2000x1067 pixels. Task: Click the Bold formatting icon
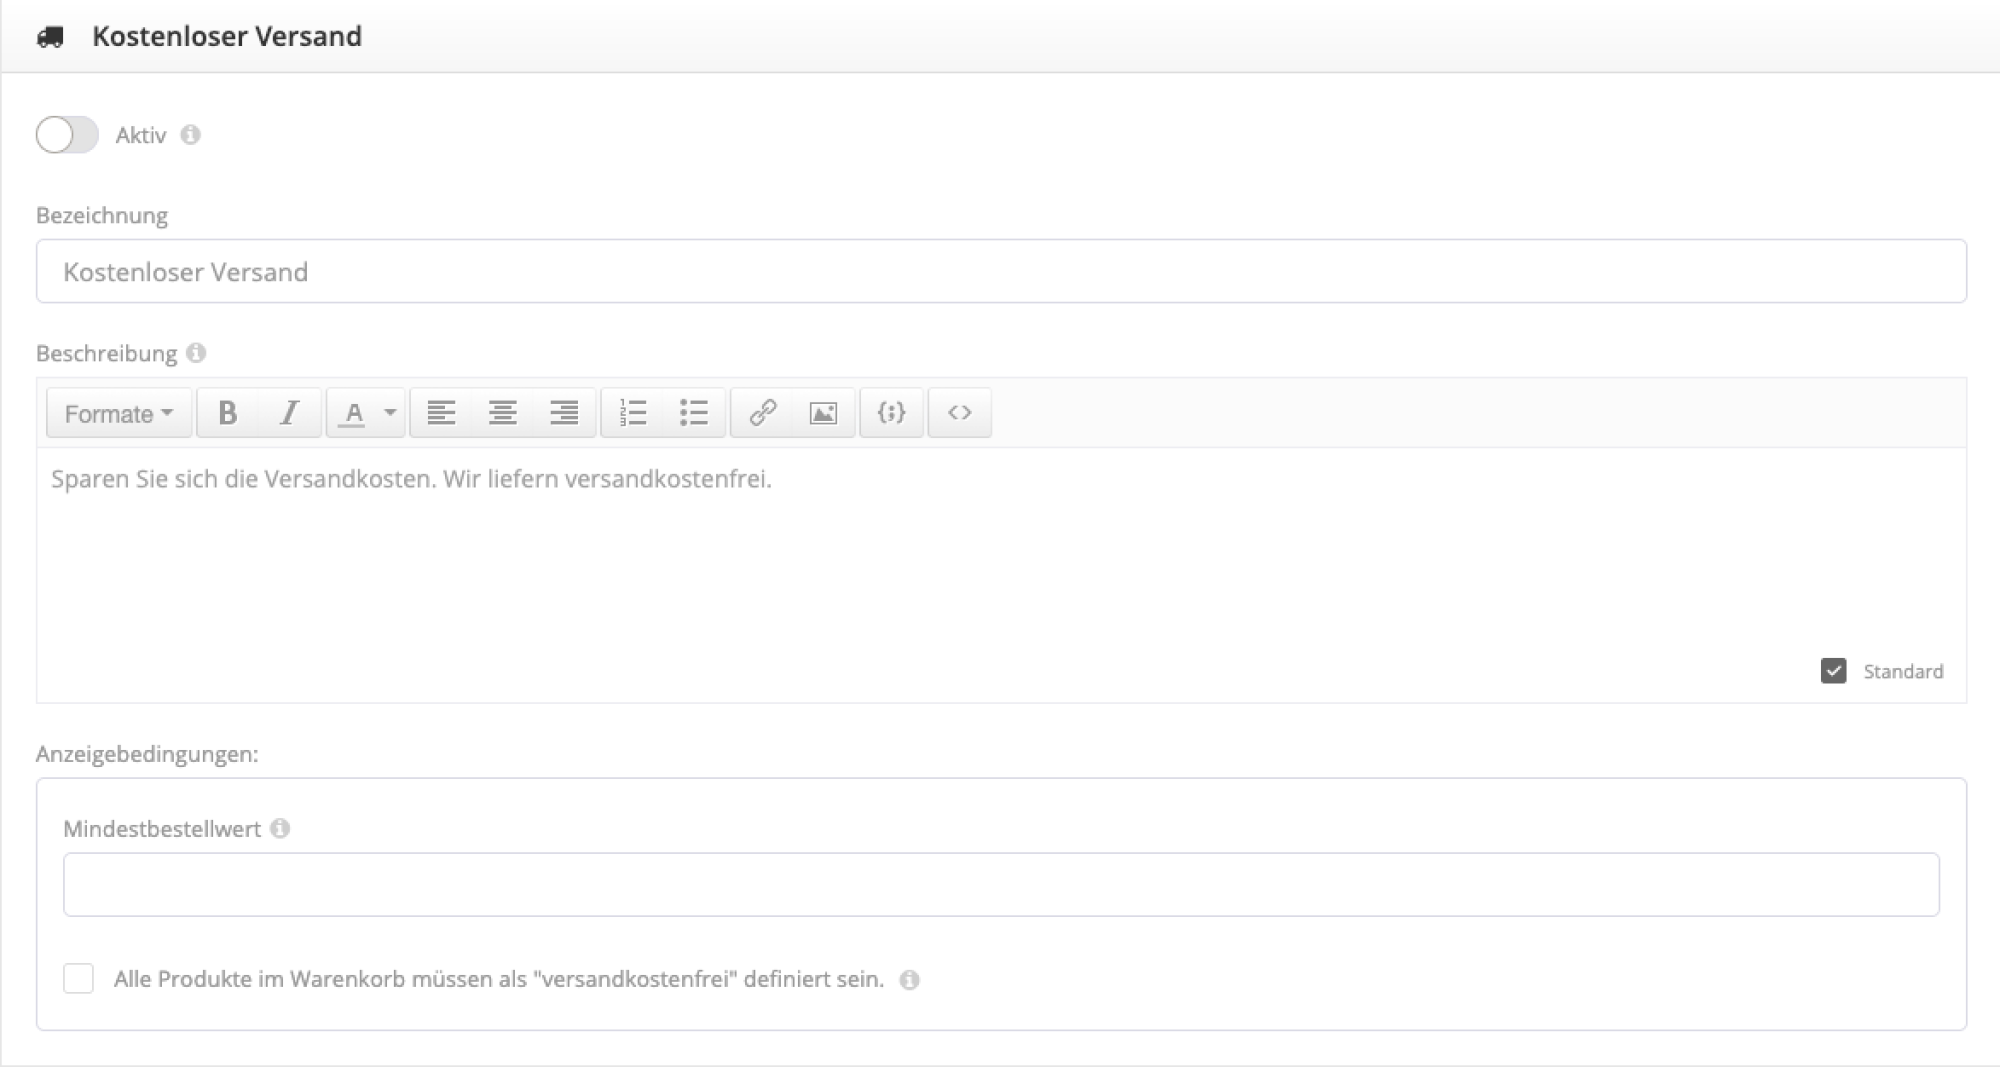click(227, 413)
